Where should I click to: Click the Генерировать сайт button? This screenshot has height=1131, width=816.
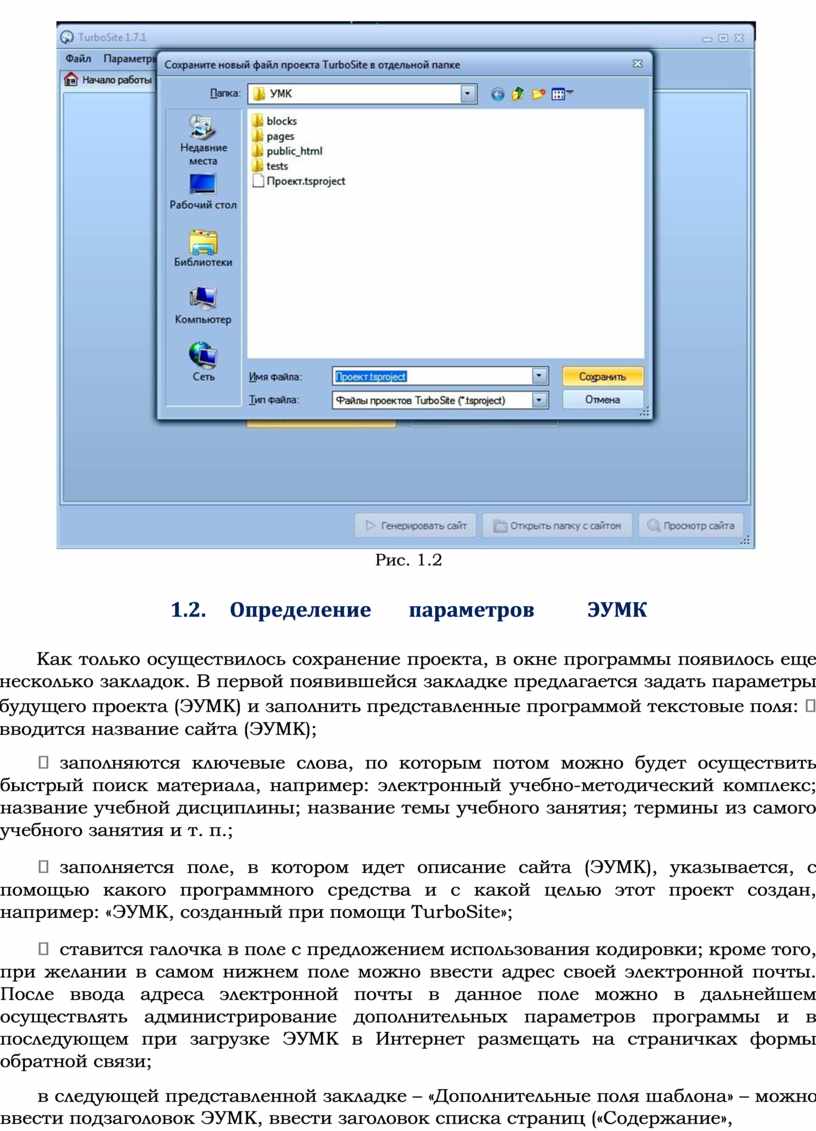tap(416, 526)
